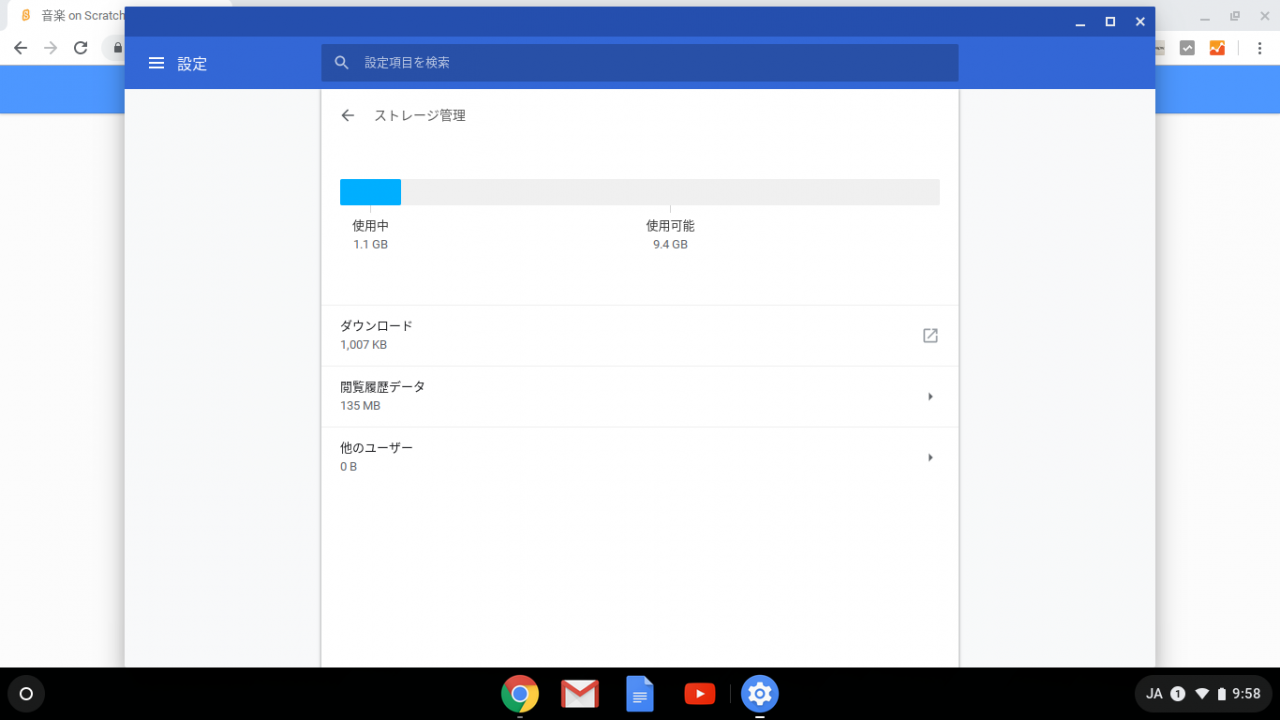This screenshot has width=1280, height=720.
Task: Launch YouTube from the shelf
Action: [700, 694]
